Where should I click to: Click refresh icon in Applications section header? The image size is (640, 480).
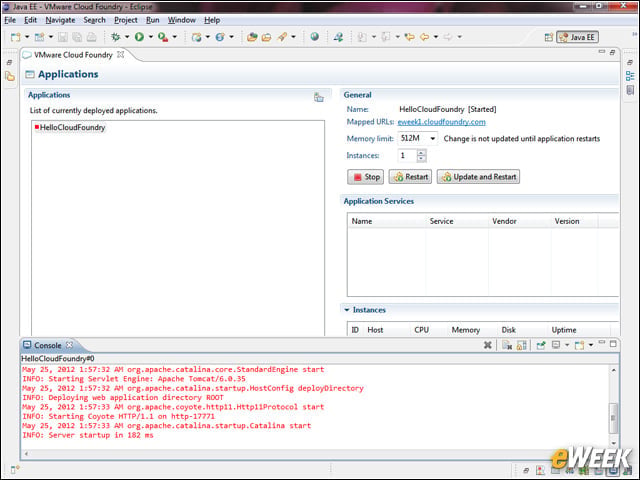click(319, 97)
